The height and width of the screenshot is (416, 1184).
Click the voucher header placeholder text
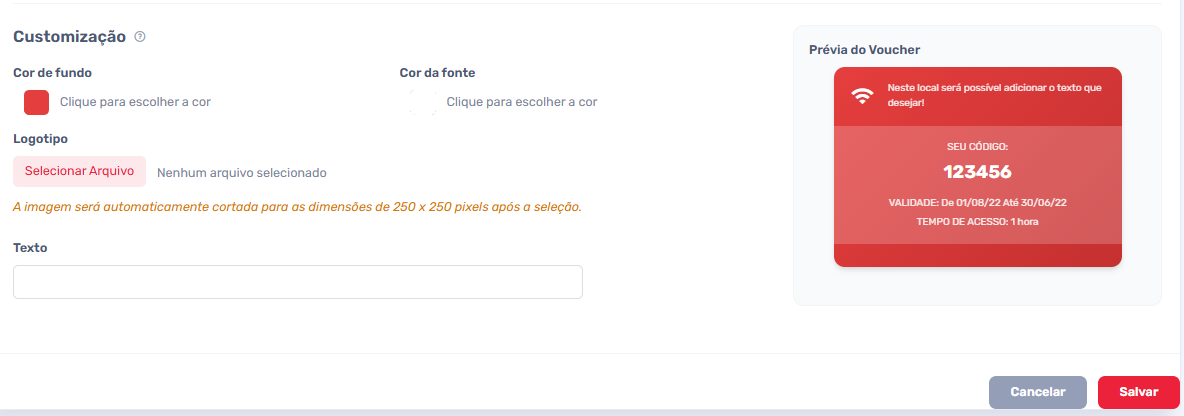[994, 94]
